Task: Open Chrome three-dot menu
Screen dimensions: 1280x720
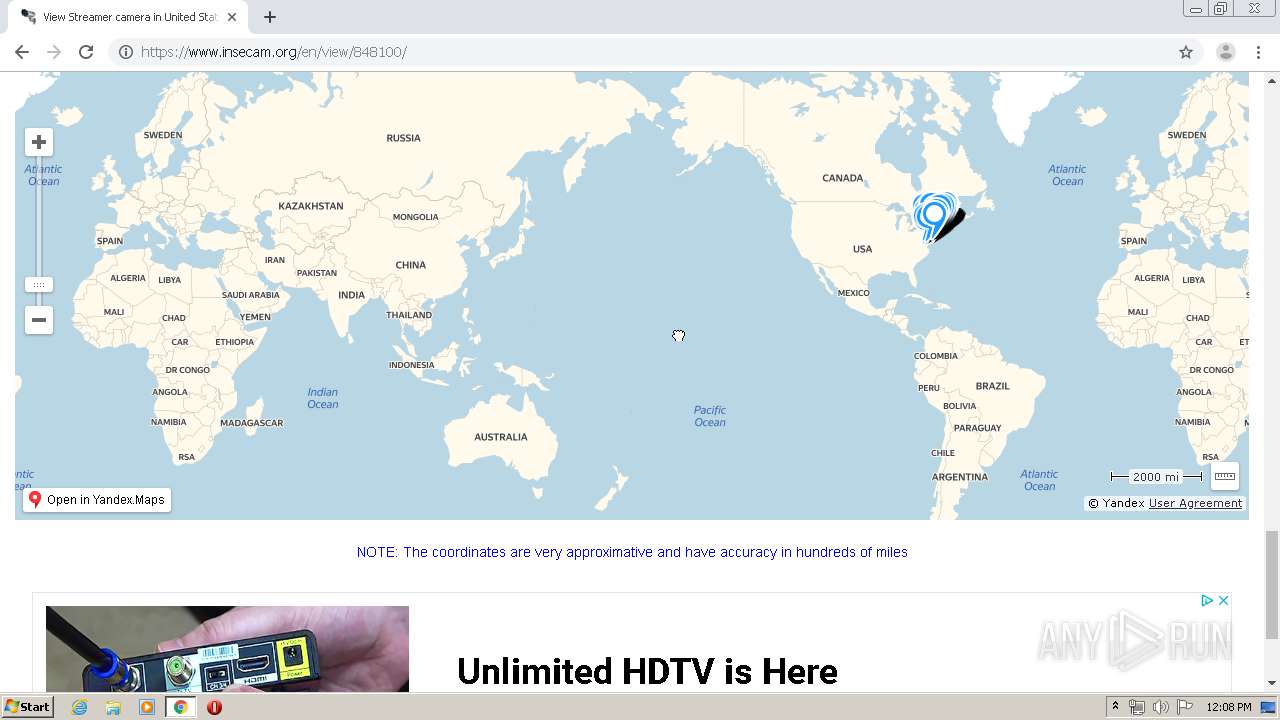Action: (1257, 52)
